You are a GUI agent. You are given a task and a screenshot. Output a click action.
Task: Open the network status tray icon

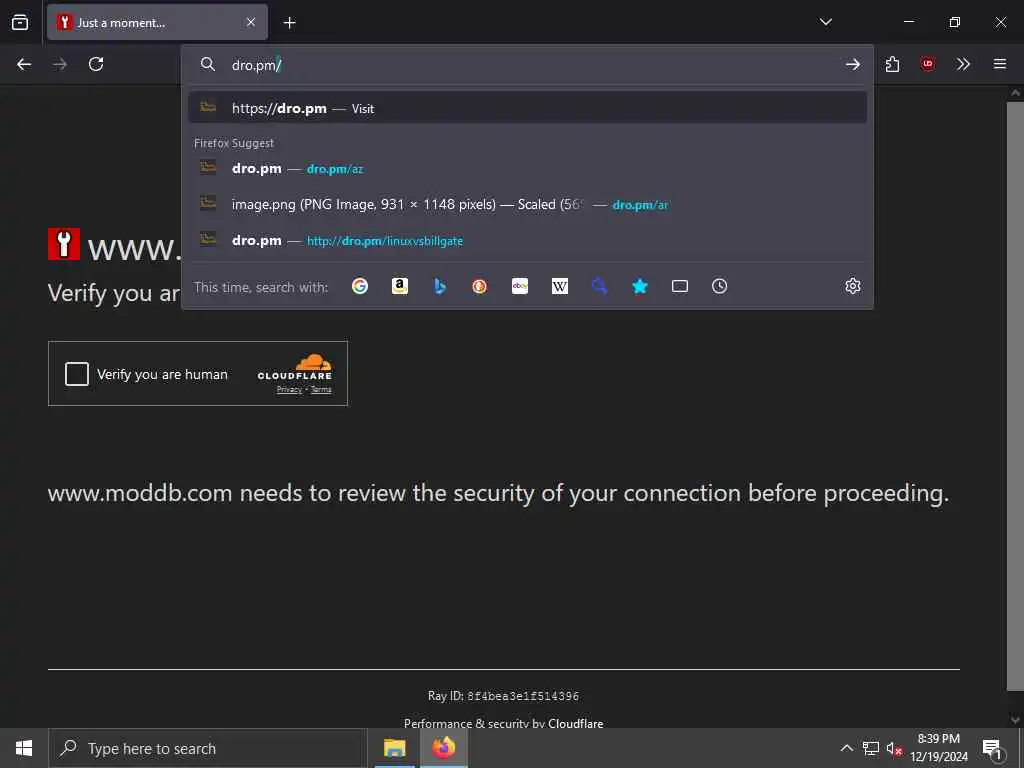pos(871,748)
